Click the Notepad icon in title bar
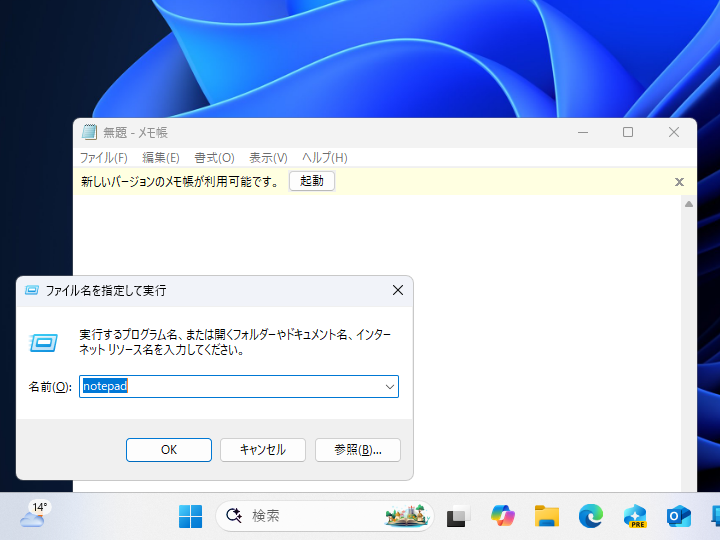Viewport: 720px width, 540px height. (x=89, y=132)
